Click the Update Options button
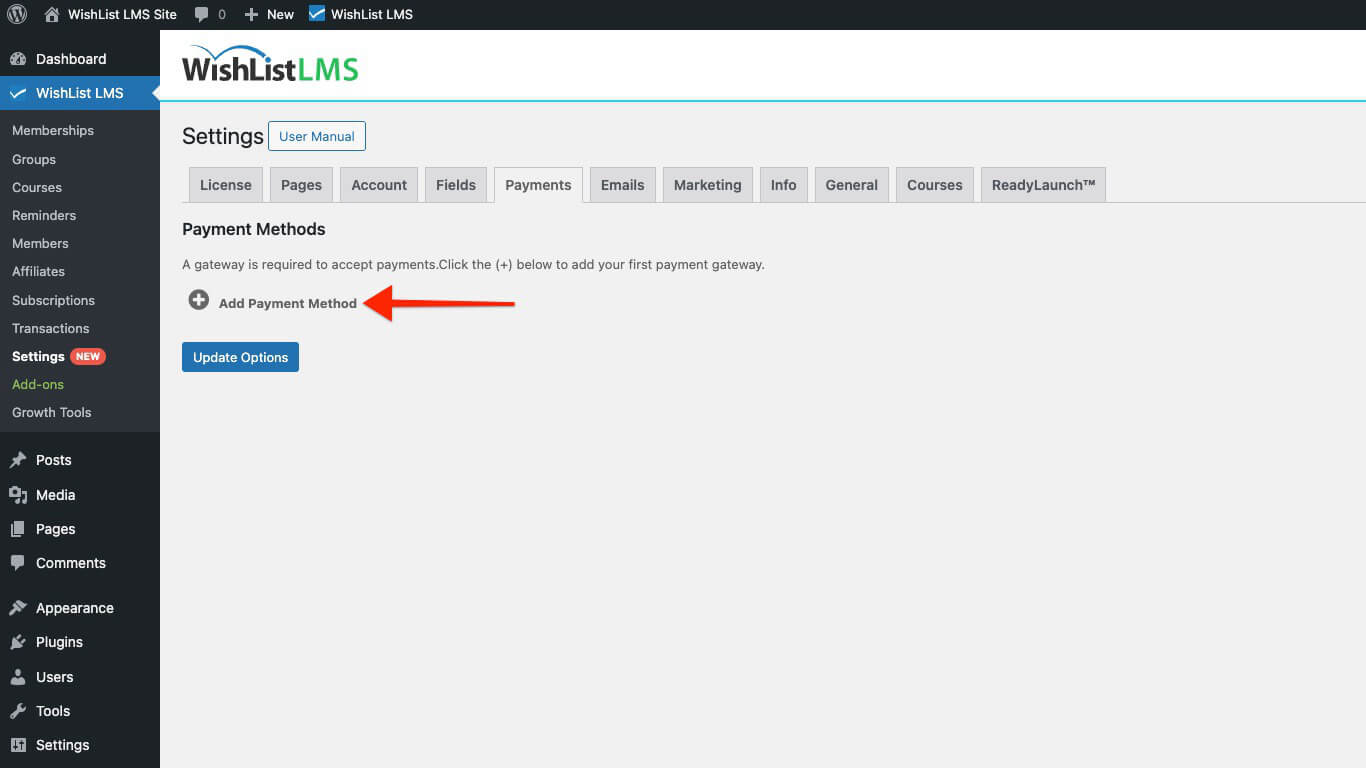The width and height of the screenshot is (1366, 768). coord(240,357)
